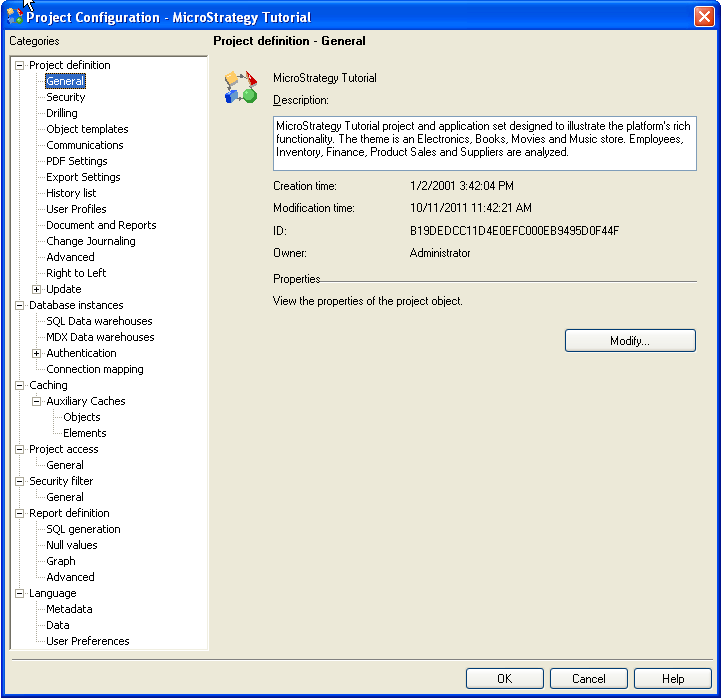
Task: Click the MicroStrategy Tutorial project name text
Action: pyautogui.click(x=325, y=78)
